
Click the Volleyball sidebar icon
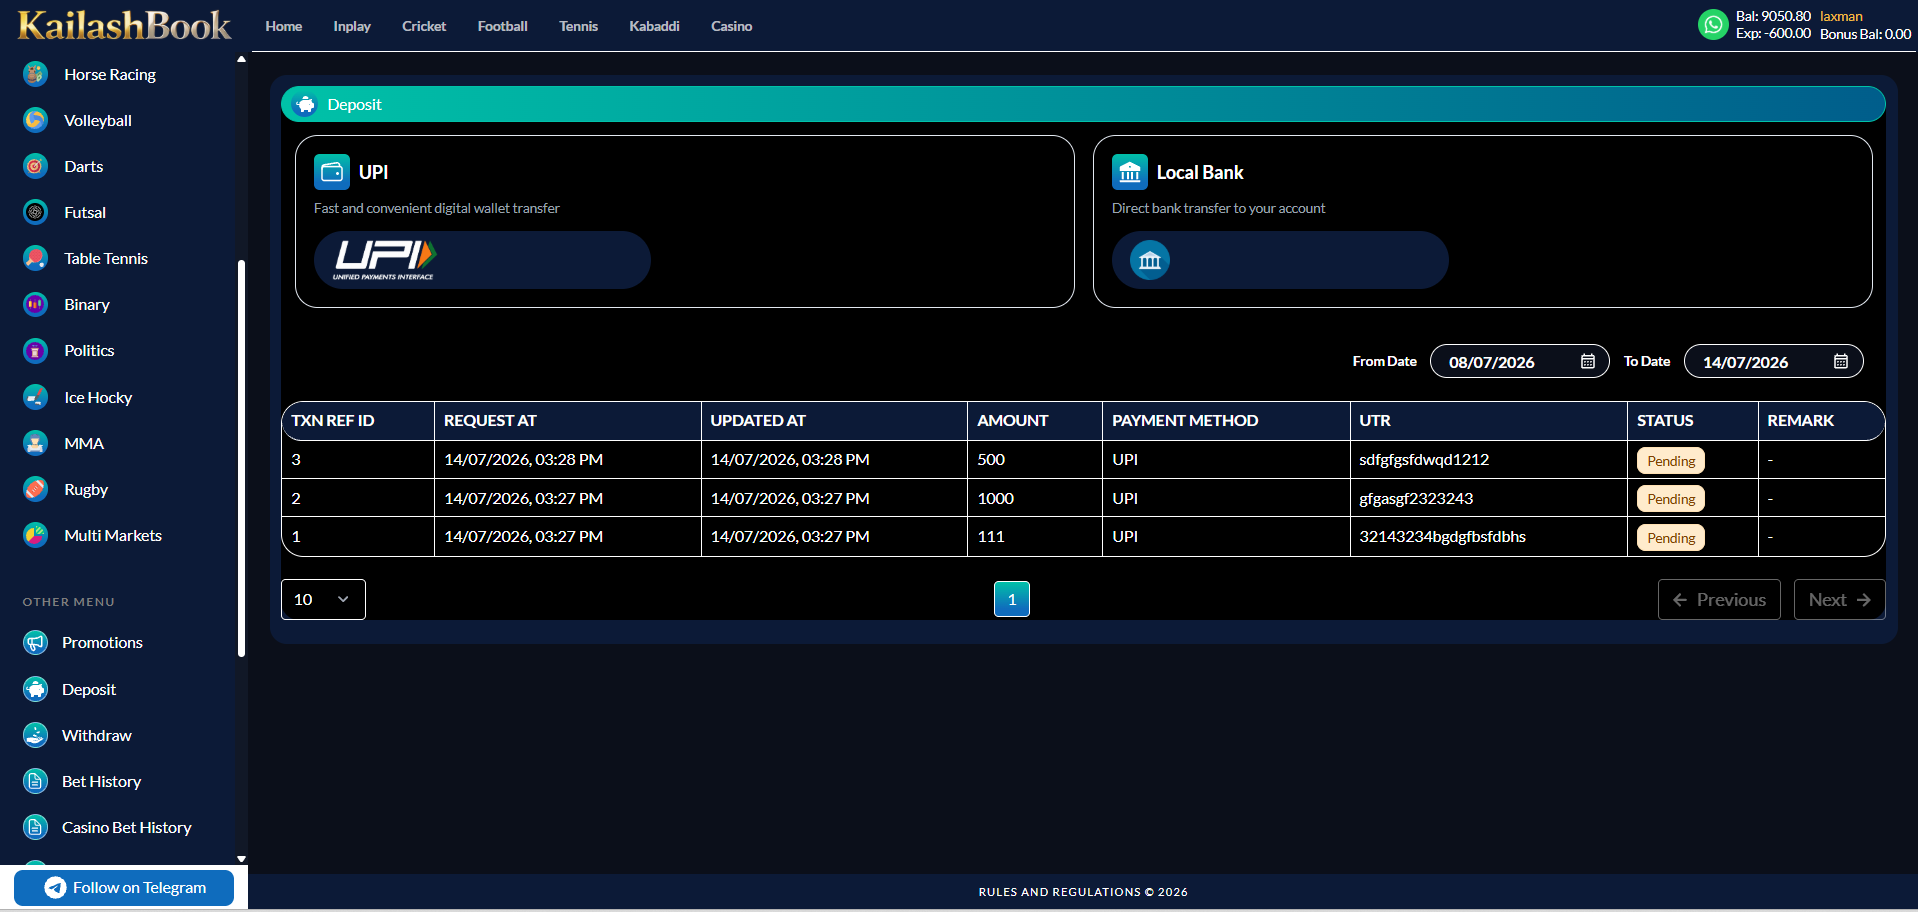(x=35, y=120)
